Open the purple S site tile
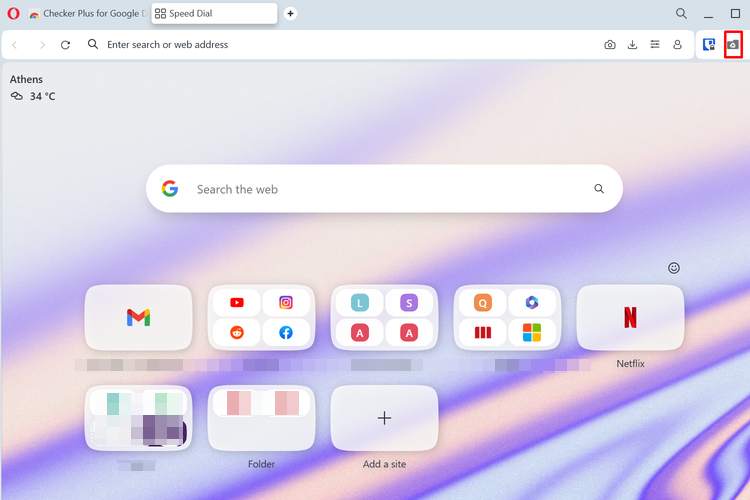 coord(409,302)
